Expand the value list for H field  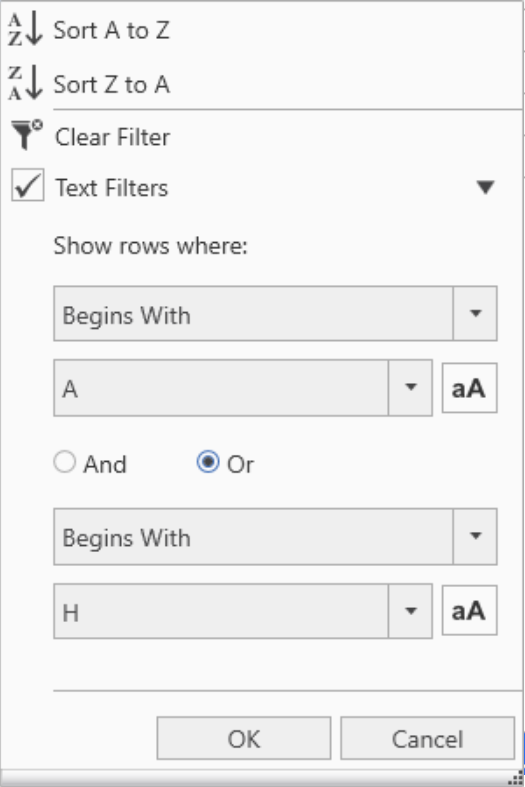411,611
